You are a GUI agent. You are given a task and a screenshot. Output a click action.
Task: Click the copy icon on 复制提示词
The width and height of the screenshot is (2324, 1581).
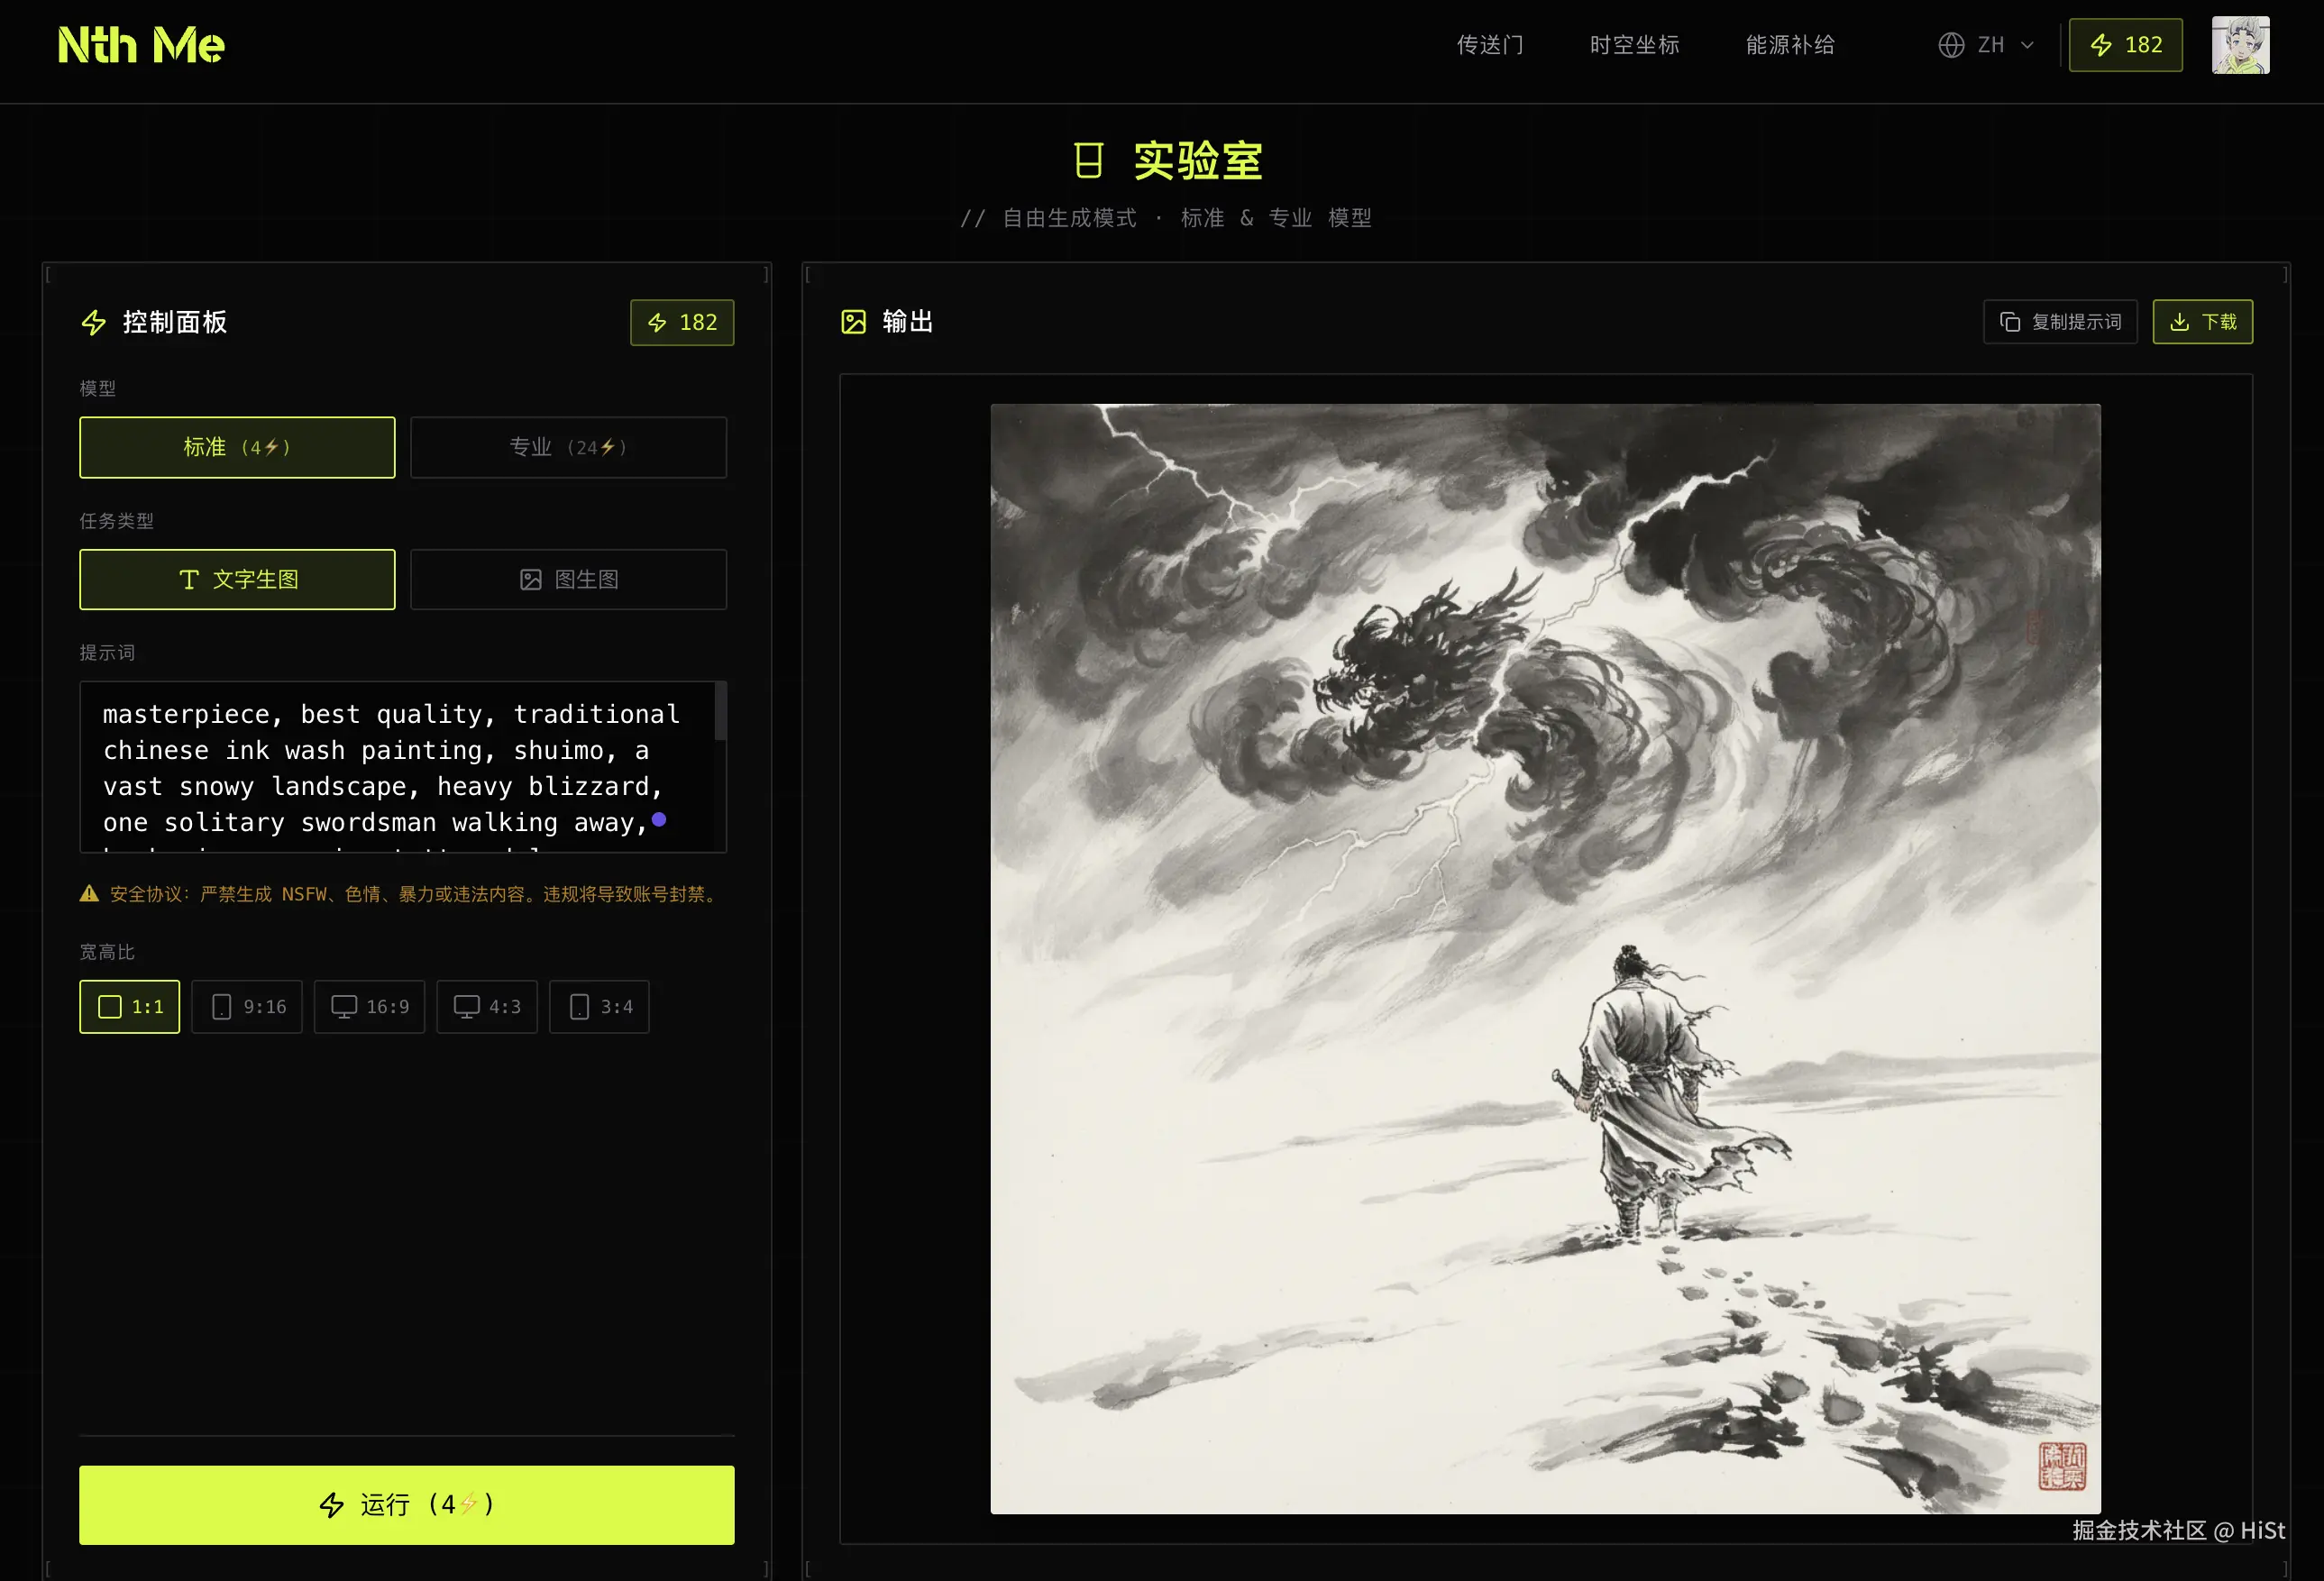point(2012,321)
